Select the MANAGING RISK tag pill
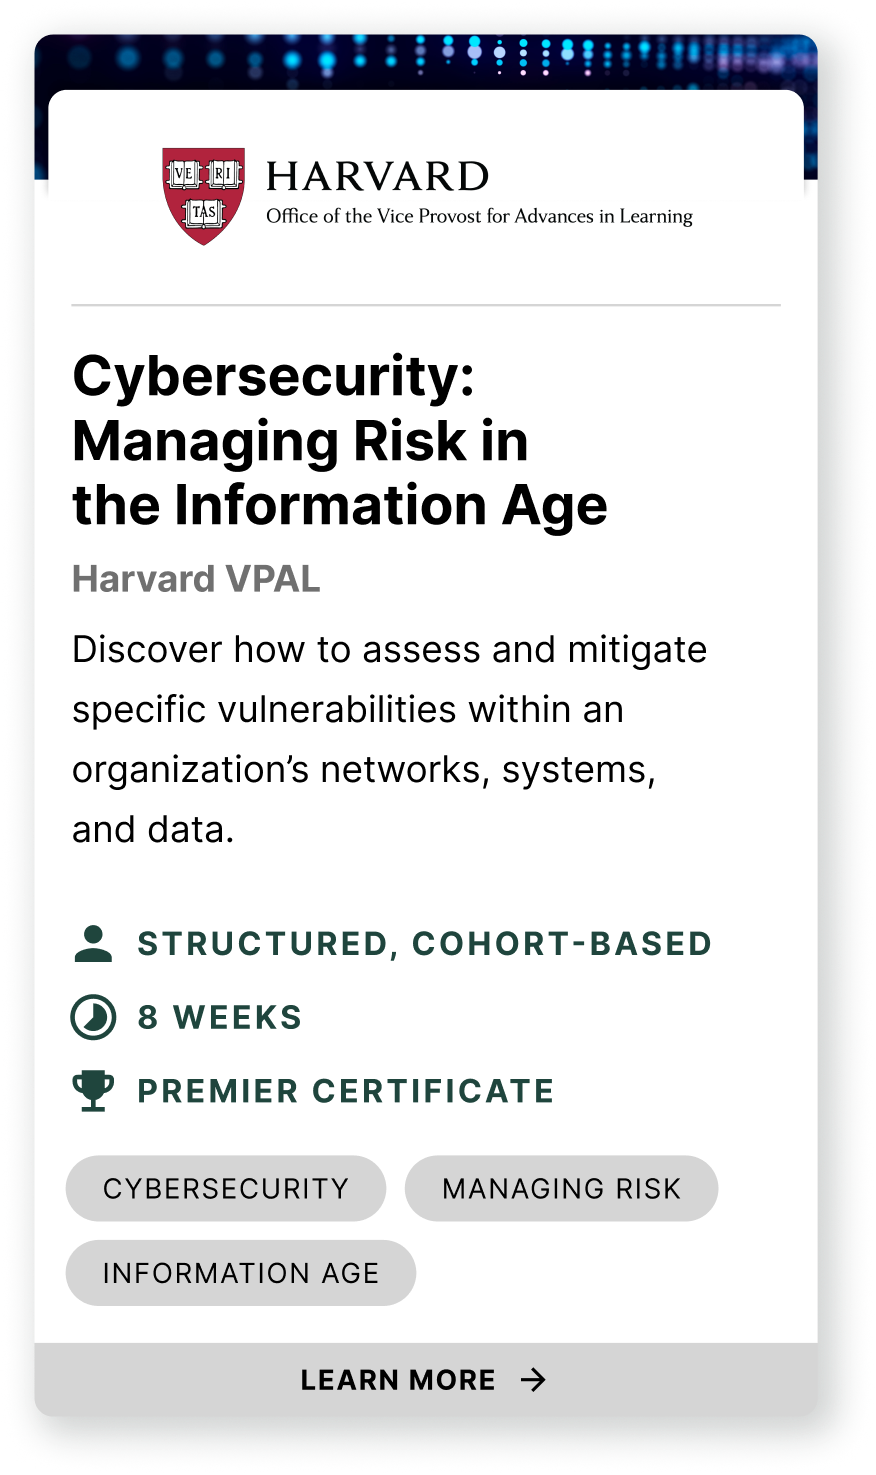Viewport: 876px width, 1475px height. 561,1188
